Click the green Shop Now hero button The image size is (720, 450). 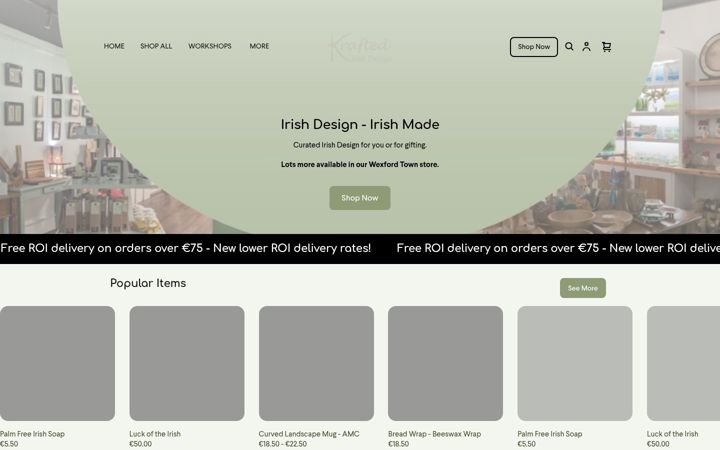coord(360,198)
